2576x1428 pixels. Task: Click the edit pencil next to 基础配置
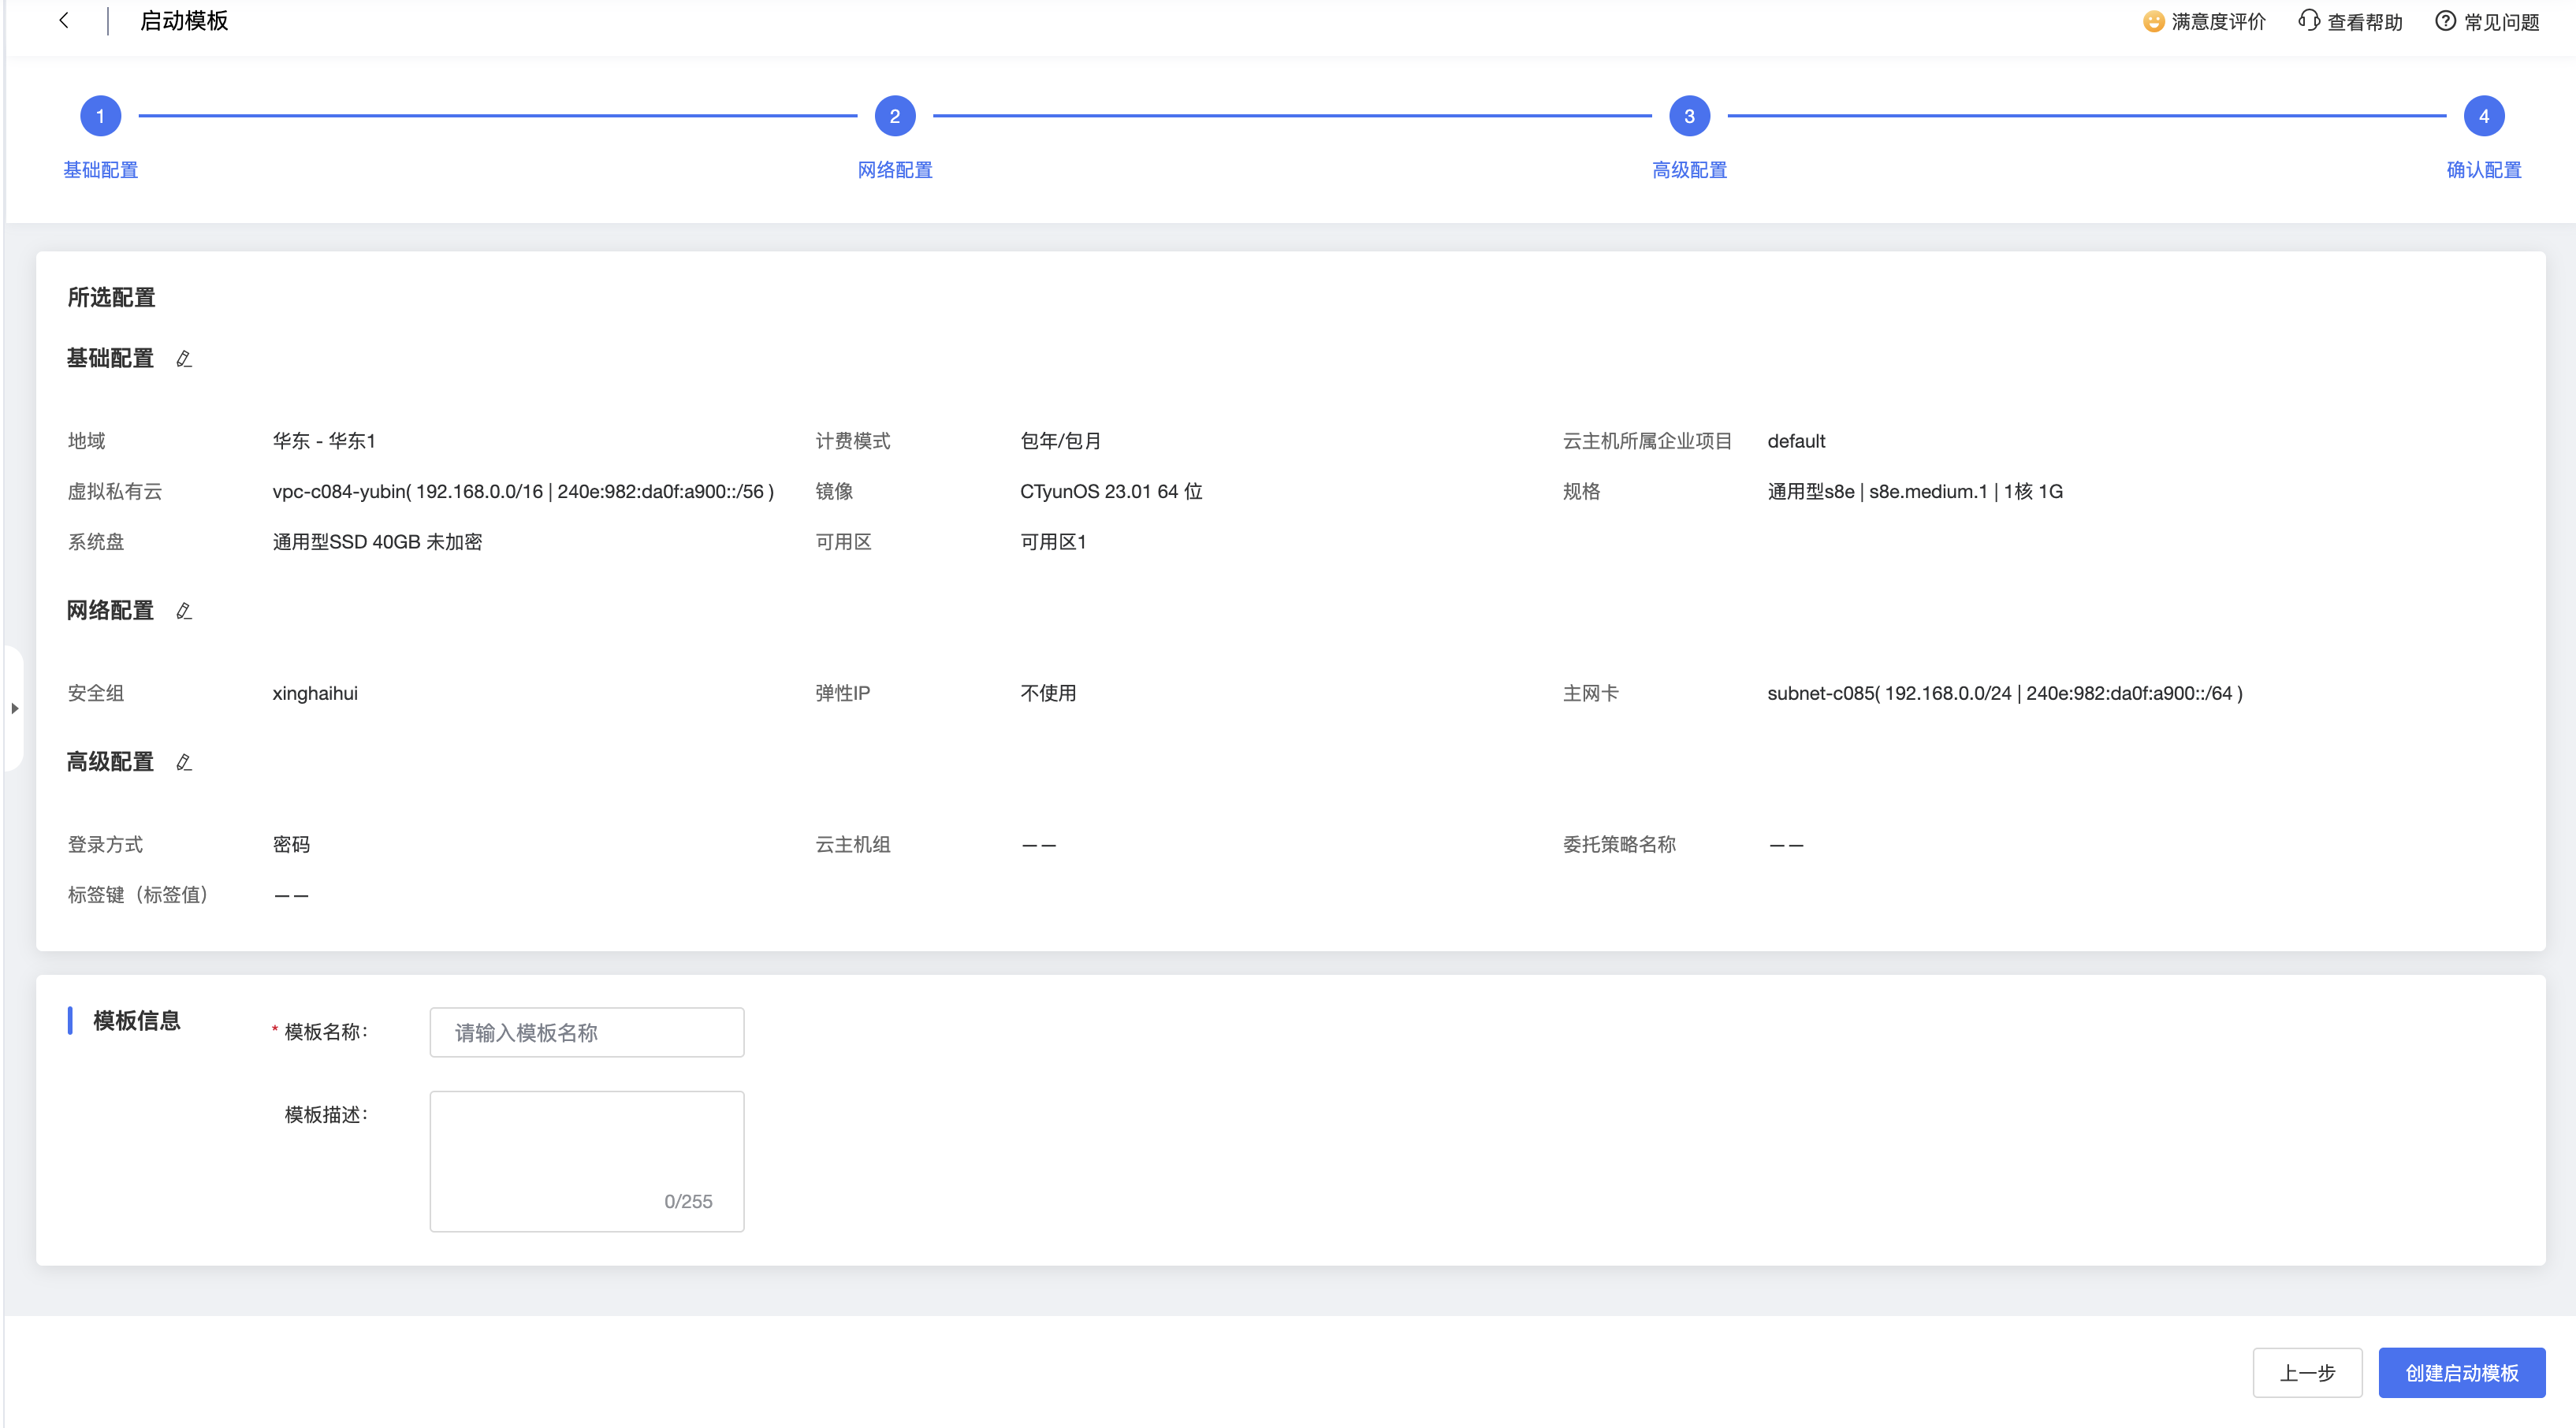184,359
